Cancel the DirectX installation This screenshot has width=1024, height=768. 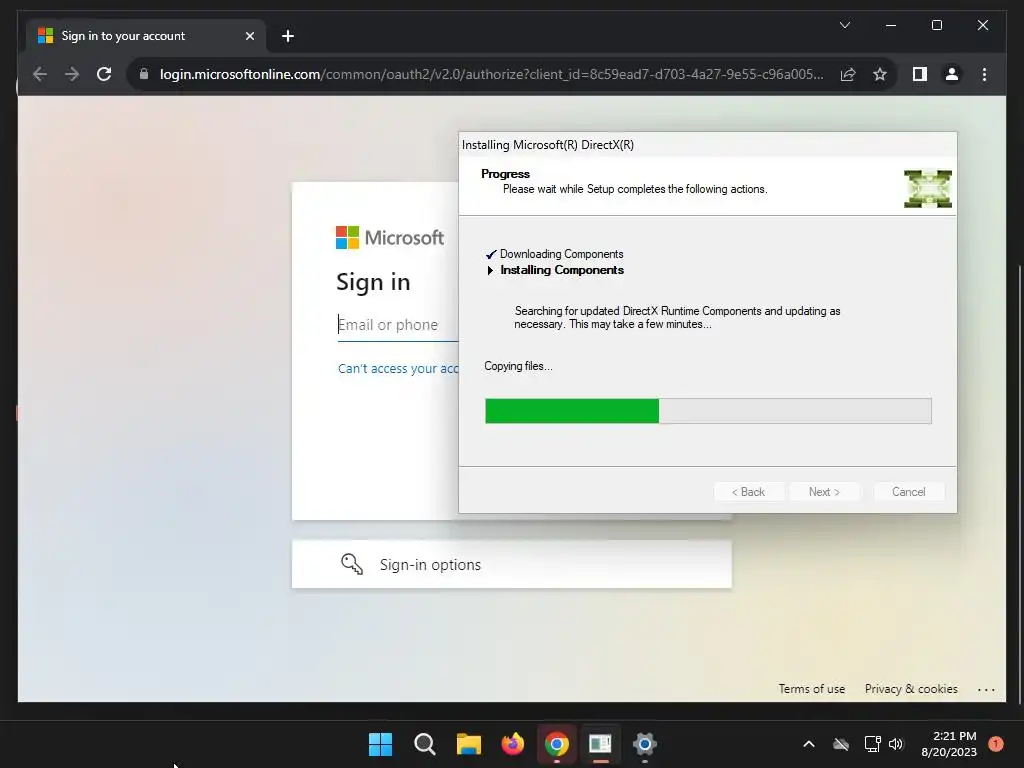coord(908,492)
